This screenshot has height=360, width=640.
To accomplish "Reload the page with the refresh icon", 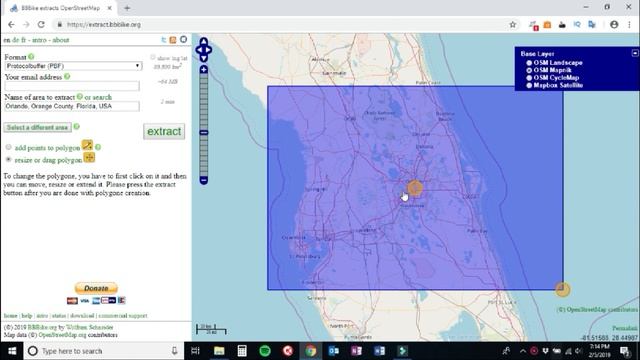I will tap(41, 24).
